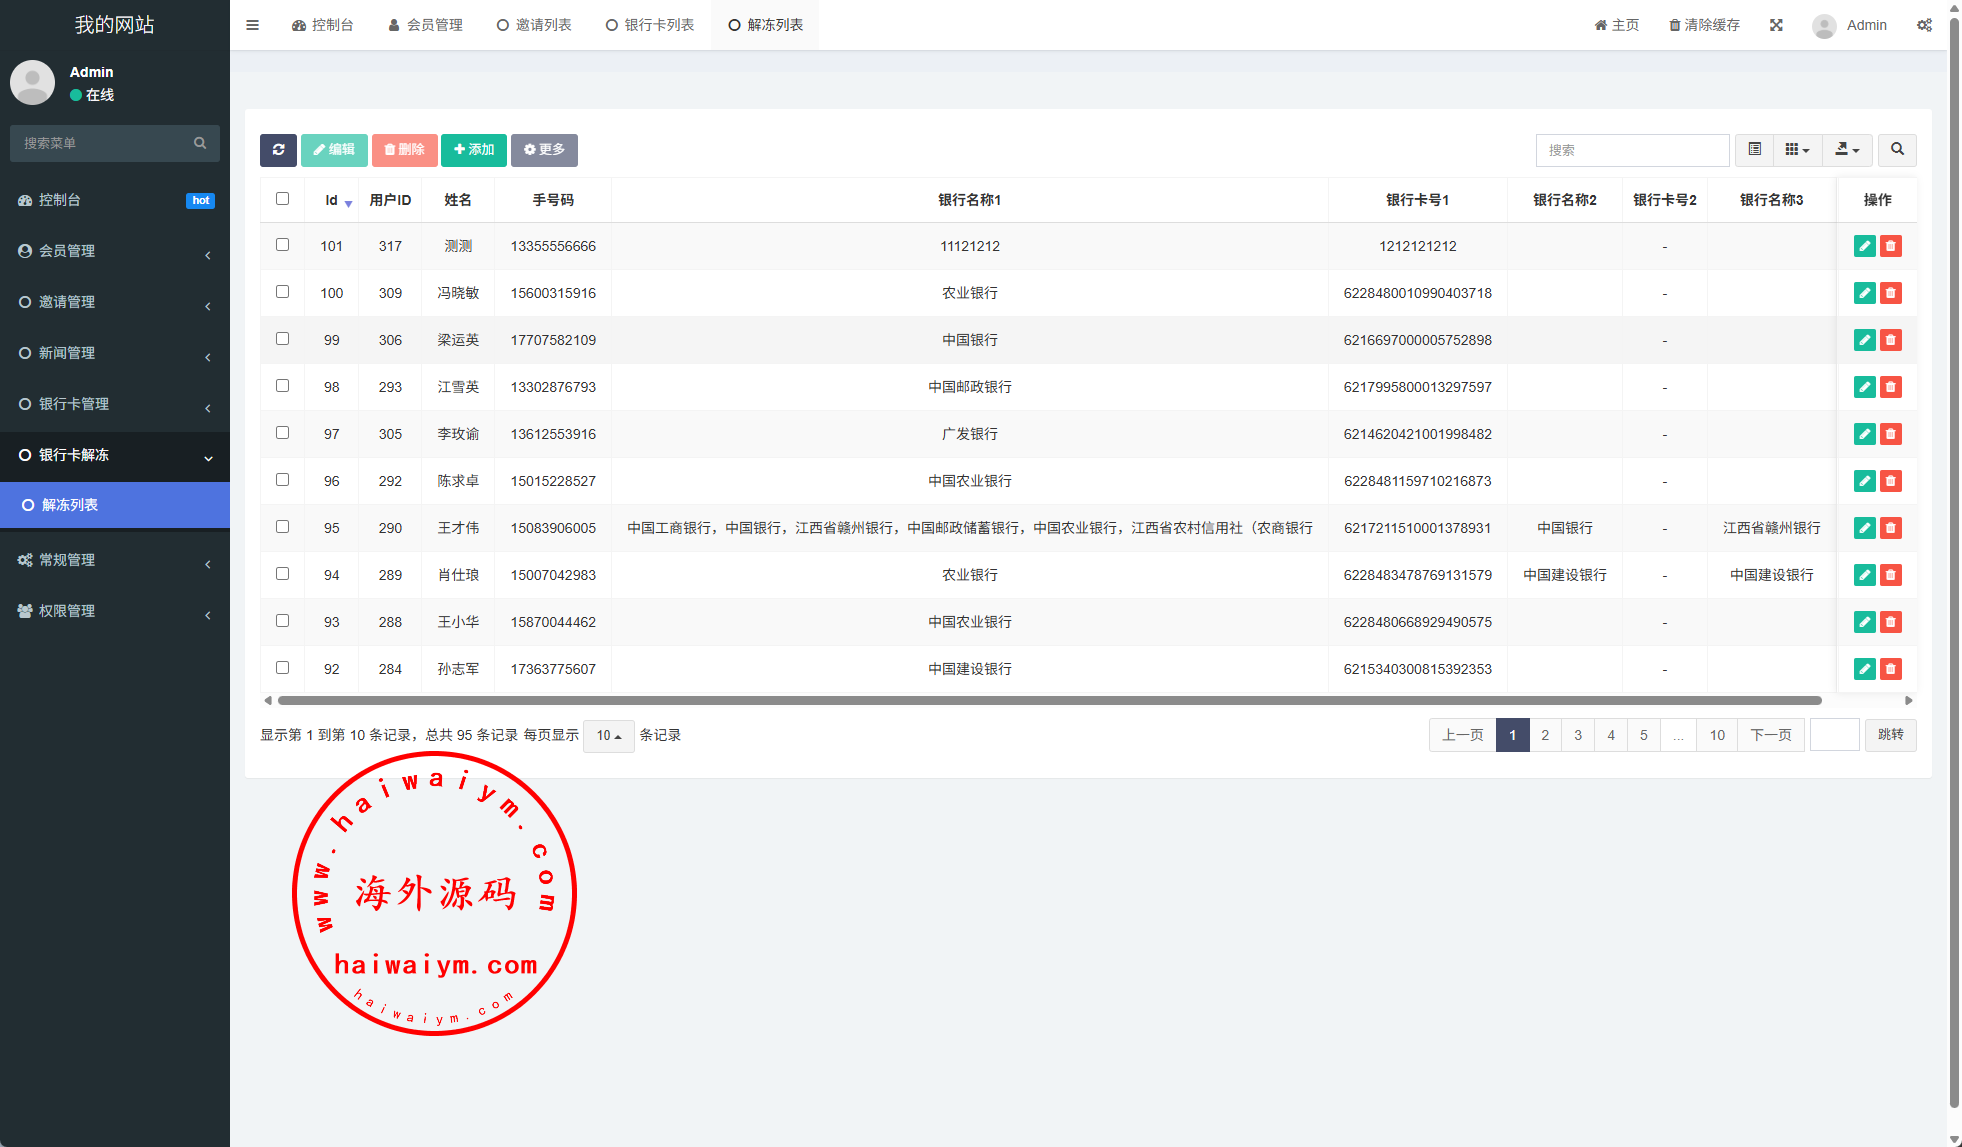1962x1147 pixels.
Task: Open the page size dropdown showing 10
Action: pos(608,736)
